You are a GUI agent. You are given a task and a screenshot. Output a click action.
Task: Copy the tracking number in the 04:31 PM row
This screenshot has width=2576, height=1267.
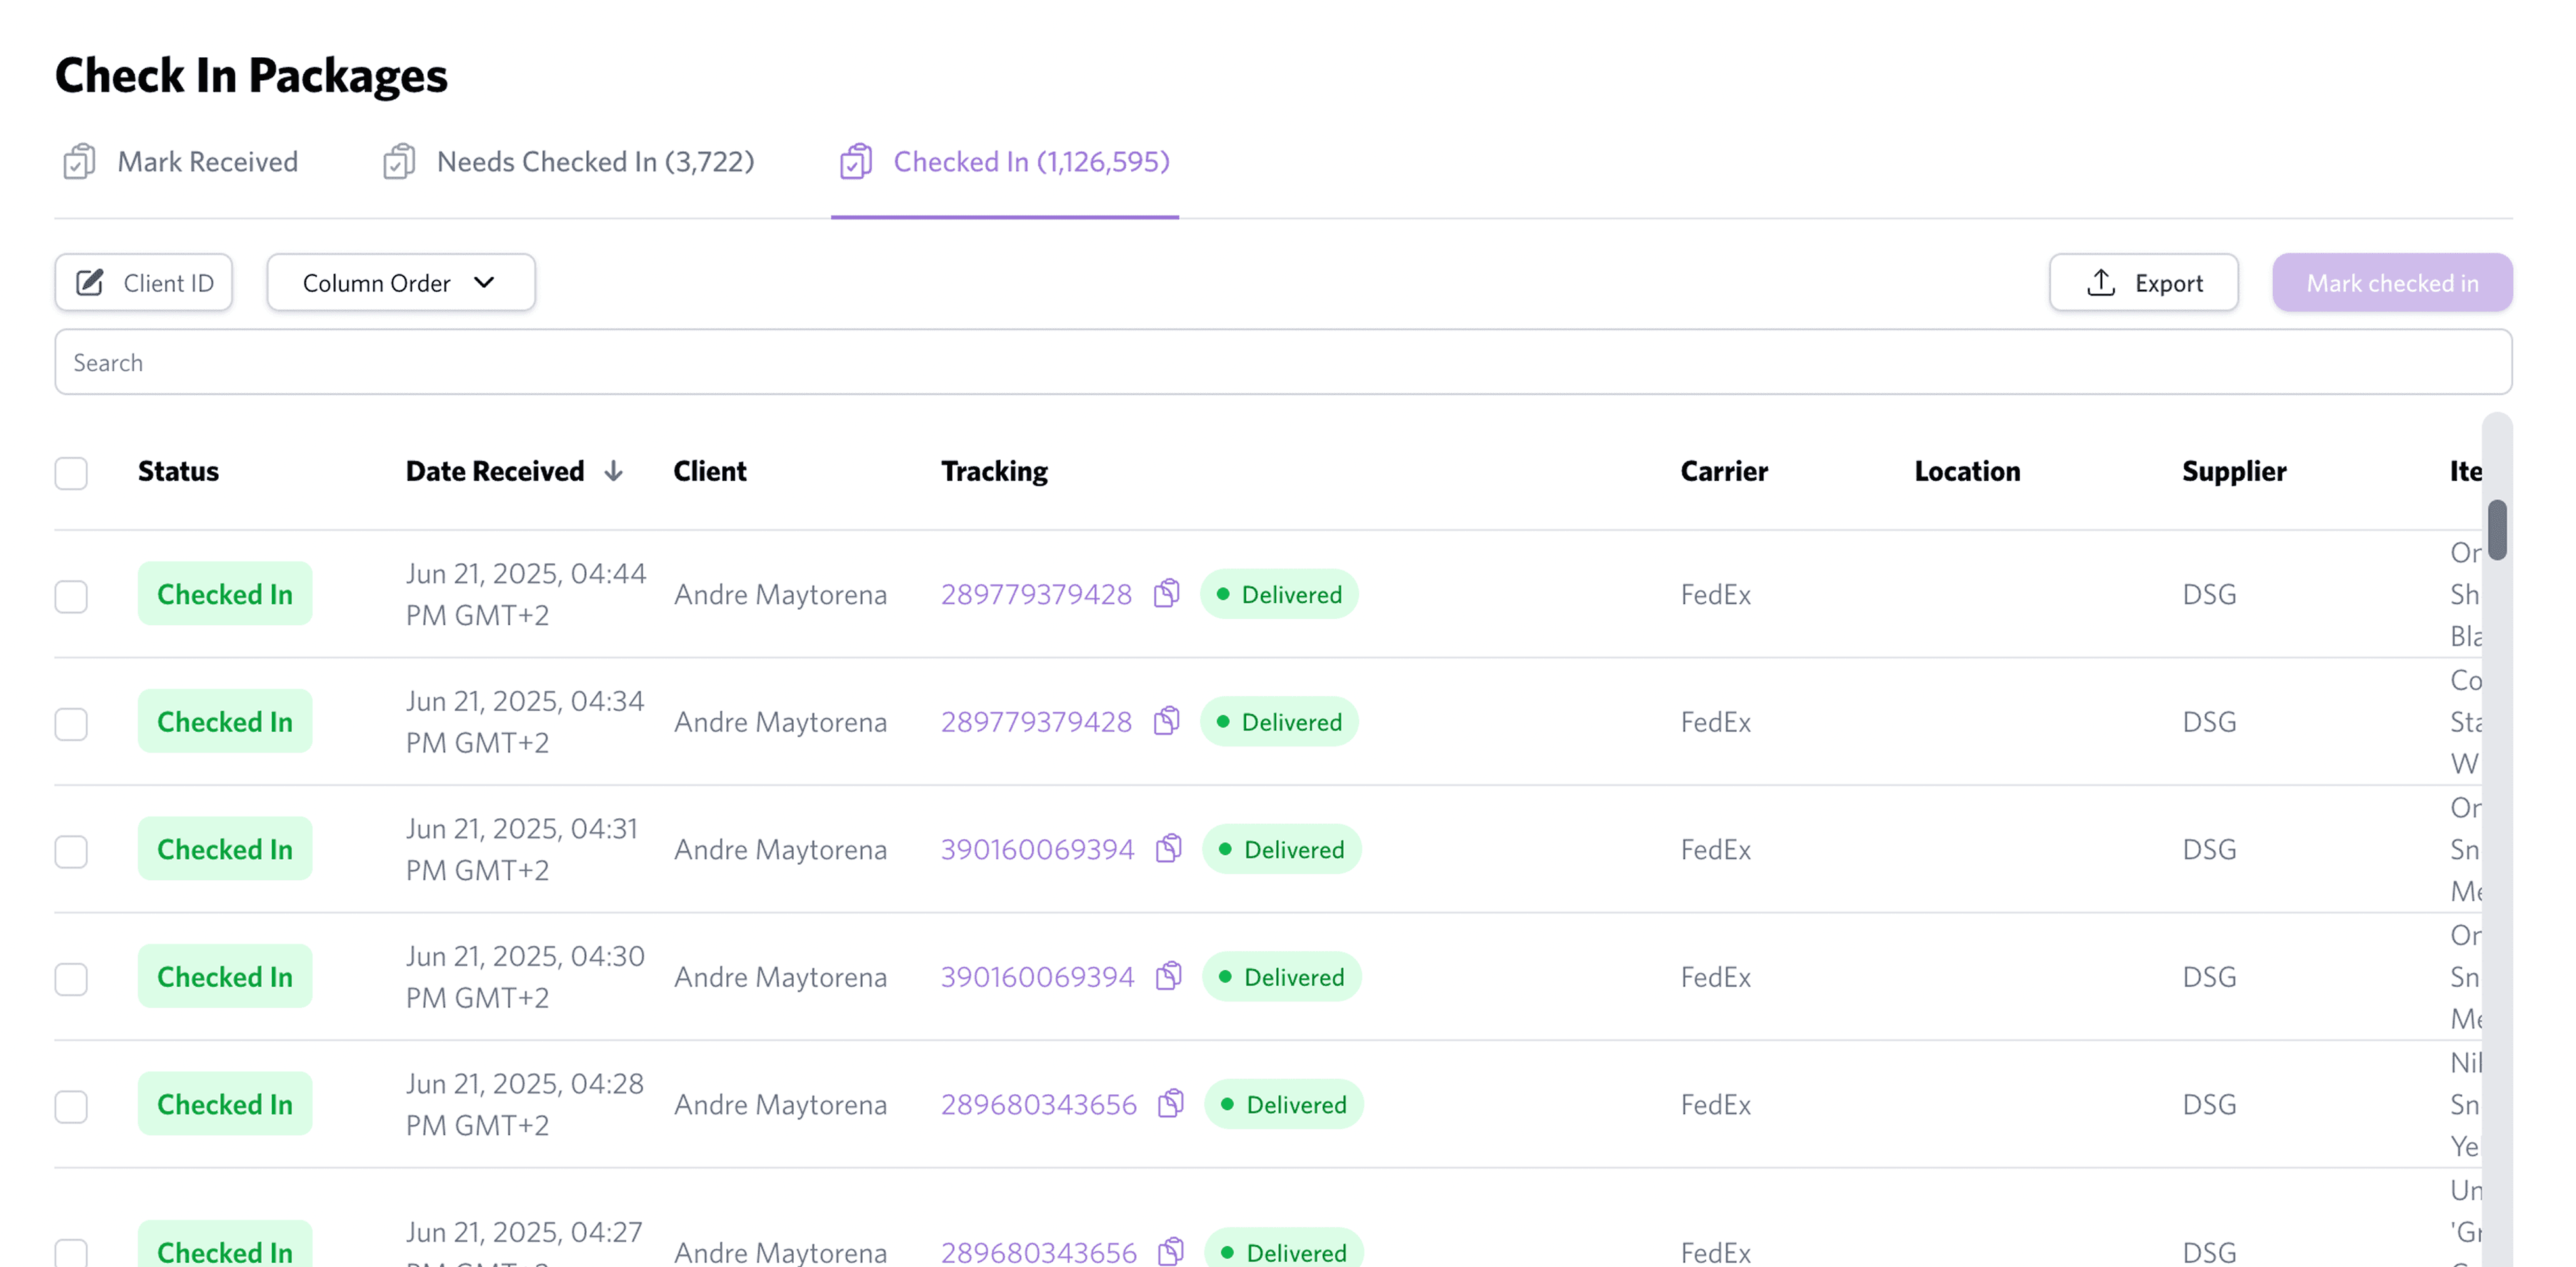(x=1168, y=849)
